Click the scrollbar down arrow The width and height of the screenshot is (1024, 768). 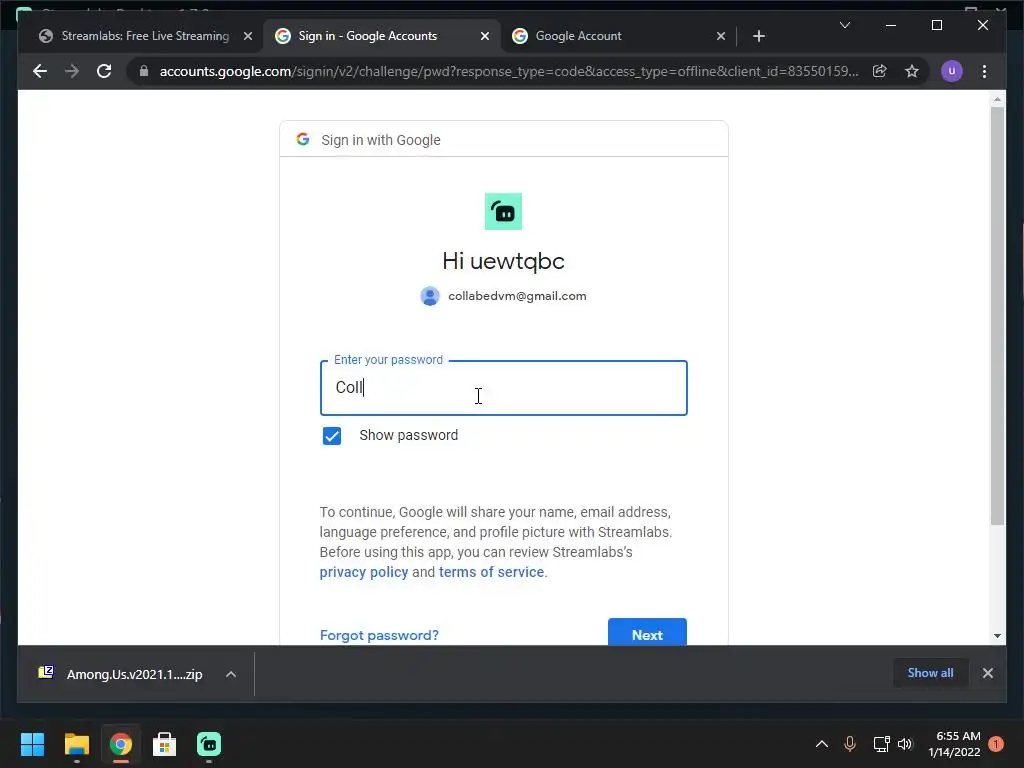tap(997, 635)
